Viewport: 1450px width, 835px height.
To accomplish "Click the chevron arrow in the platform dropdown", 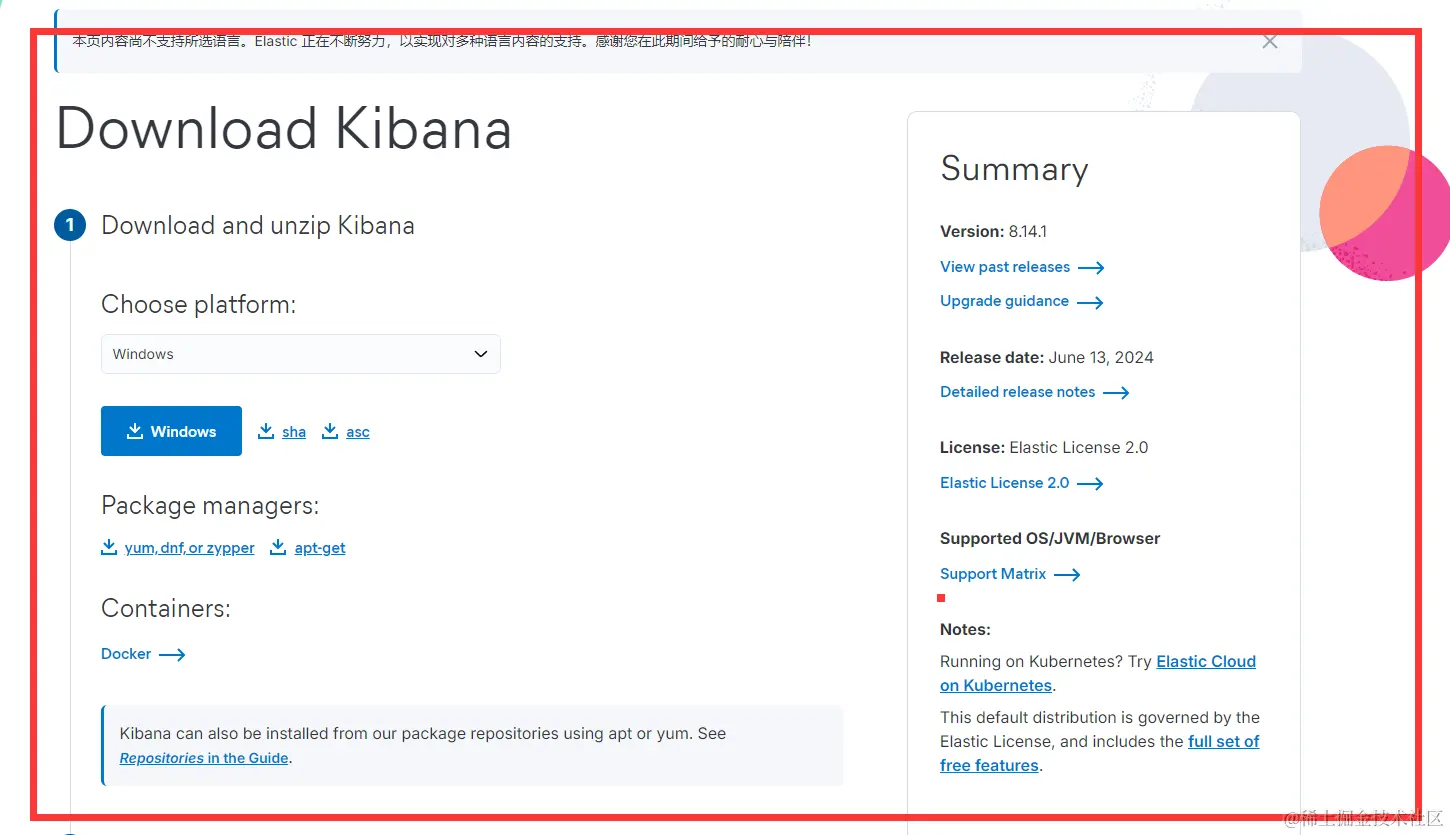I will pos(481,354).
